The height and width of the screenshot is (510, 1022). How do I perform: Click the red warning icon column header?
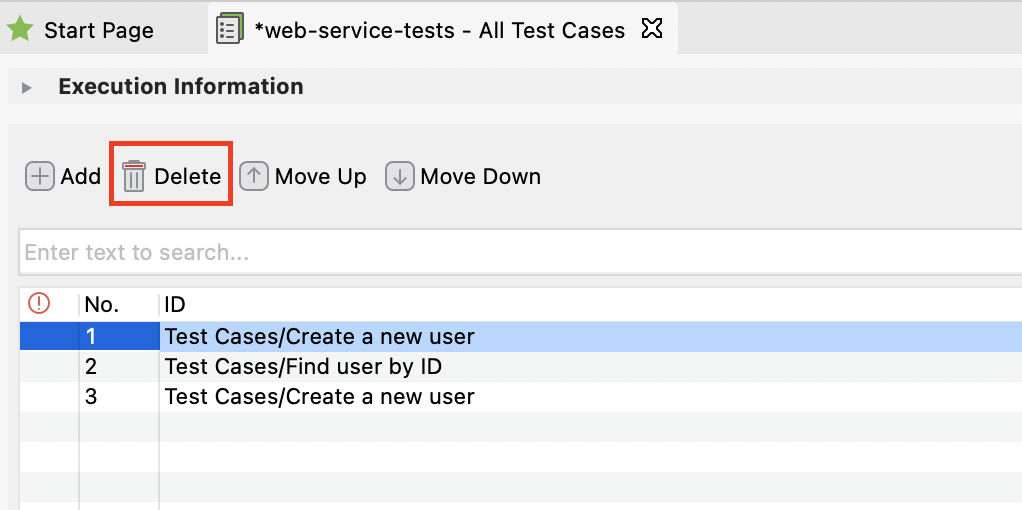pos(39,304)
